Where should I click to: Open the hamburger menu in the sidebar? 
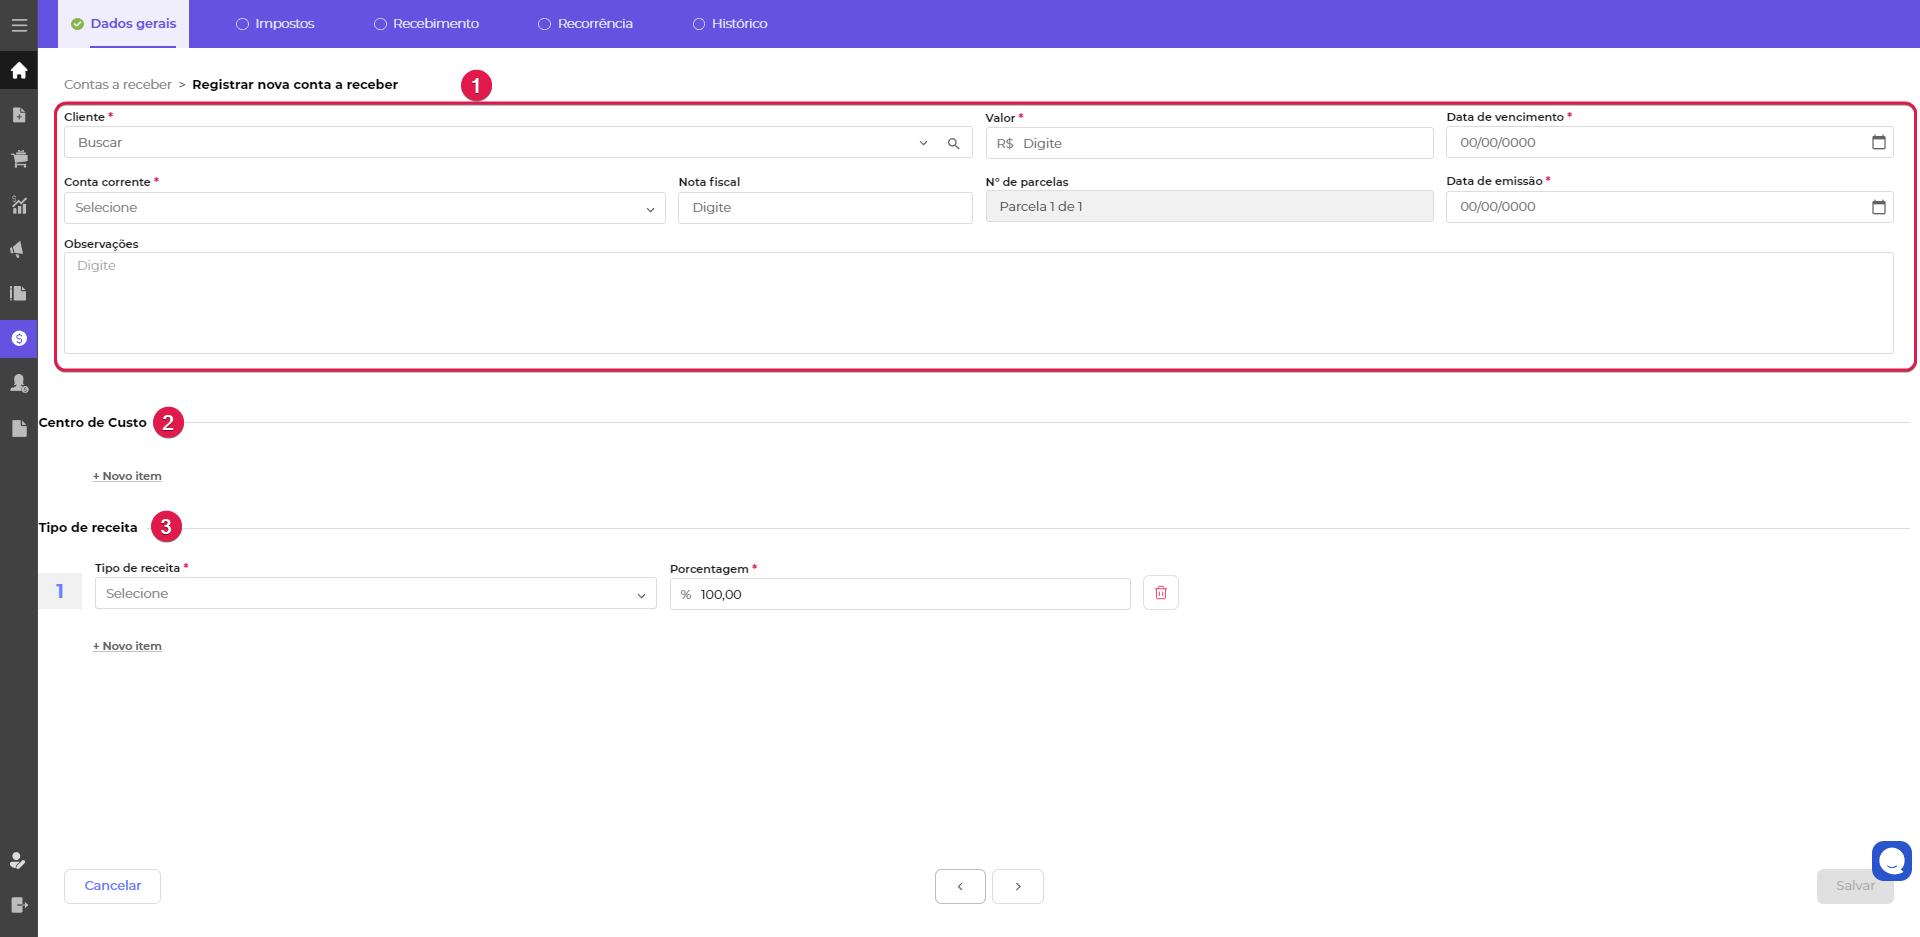pyautogui.click(x=19, y=25)
